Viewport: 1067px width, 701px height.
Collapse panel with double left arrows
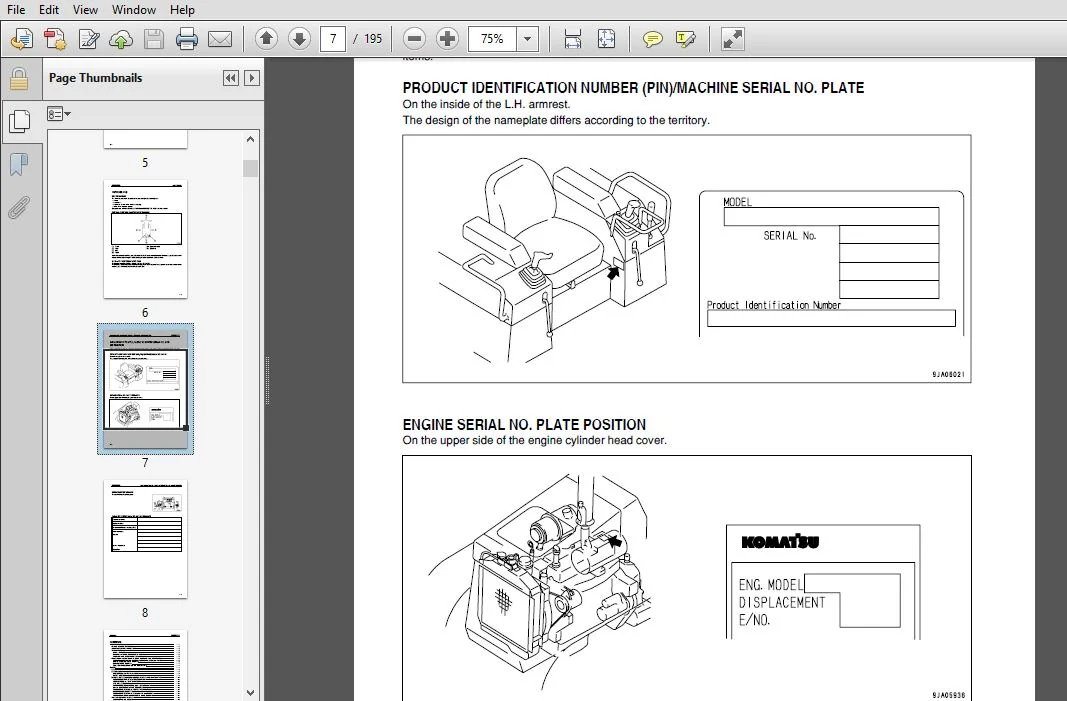coord(231,78)
